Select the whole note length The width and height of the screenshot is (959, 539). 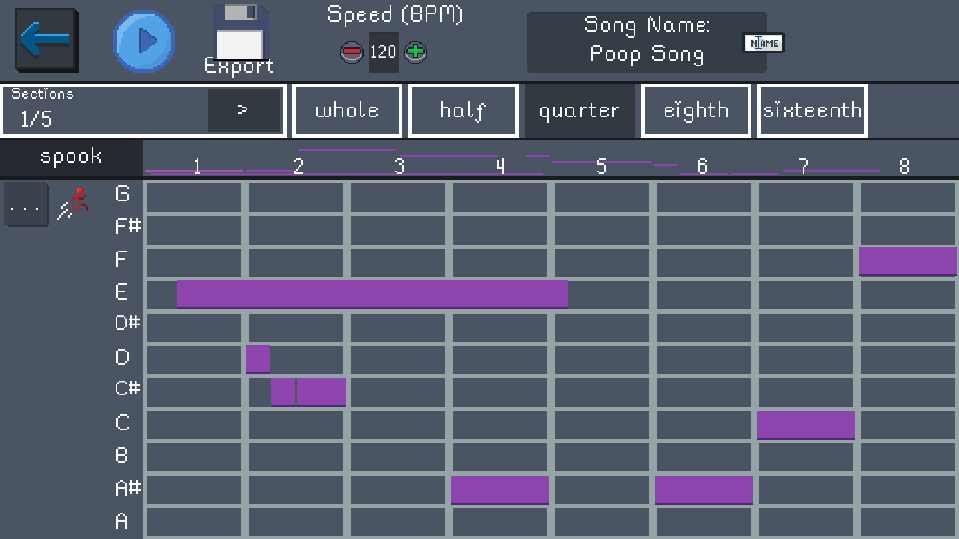tap(347, 110)
